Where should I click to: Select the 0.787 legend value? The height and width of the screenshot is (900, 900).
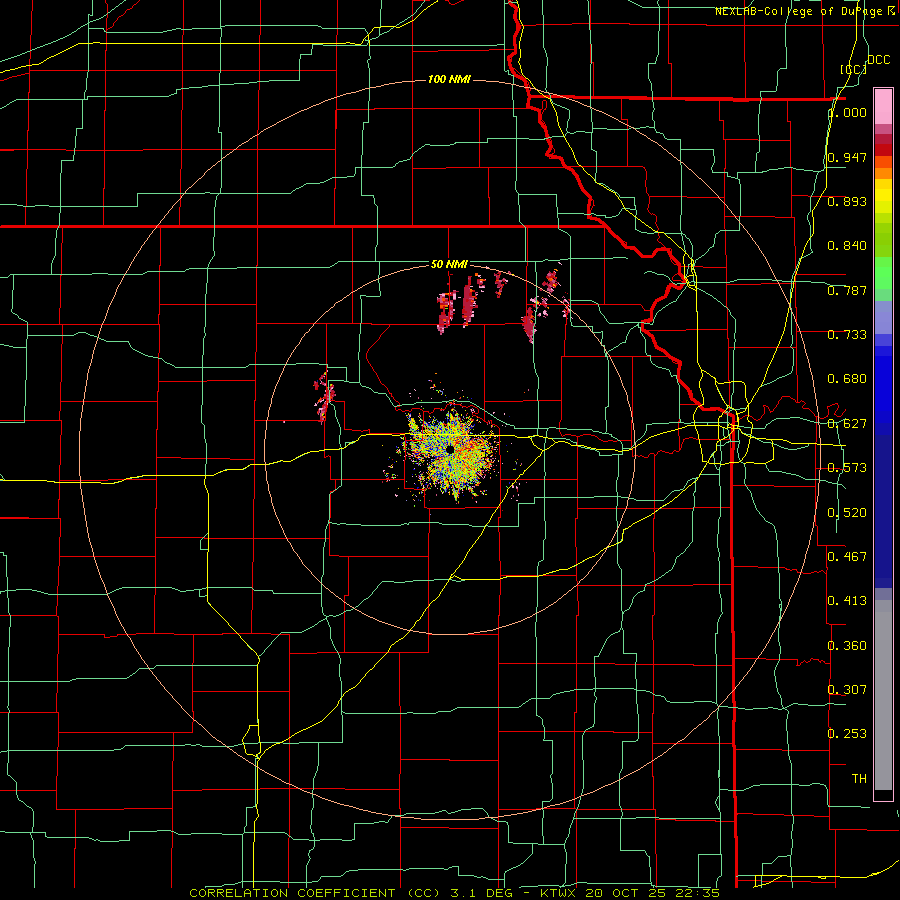click(847, 290)
